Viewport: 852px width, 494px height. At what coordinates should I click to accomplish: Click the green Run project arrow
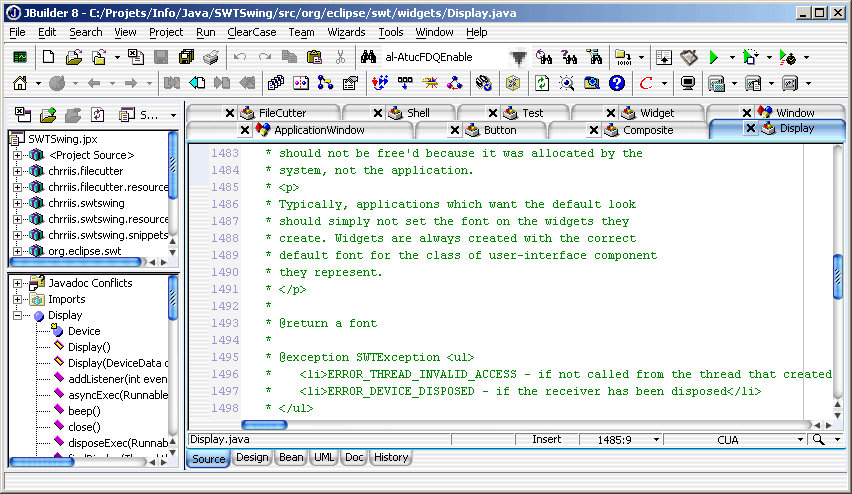pyautogui.click(x=714, y=57)
